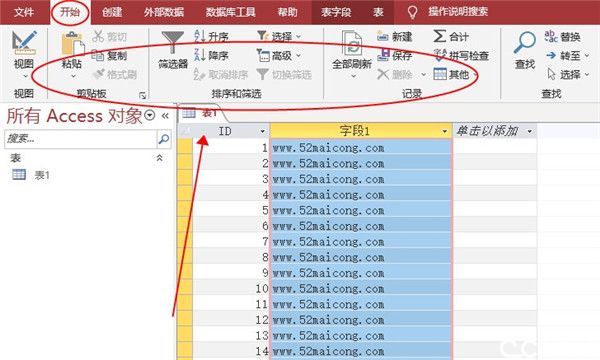The image size is (600, 360).
Task: Open View (视图) dropdown arrow
Action: 24,76
